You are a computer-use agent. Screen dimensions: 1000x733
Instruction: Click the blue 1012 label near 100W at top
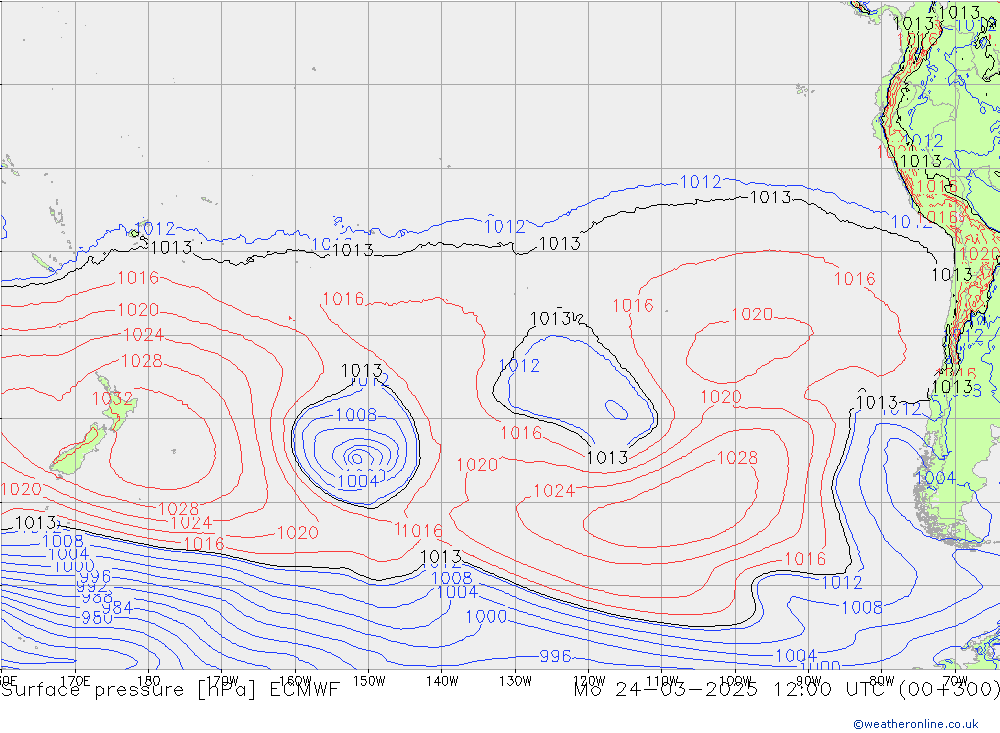point(700,182)
